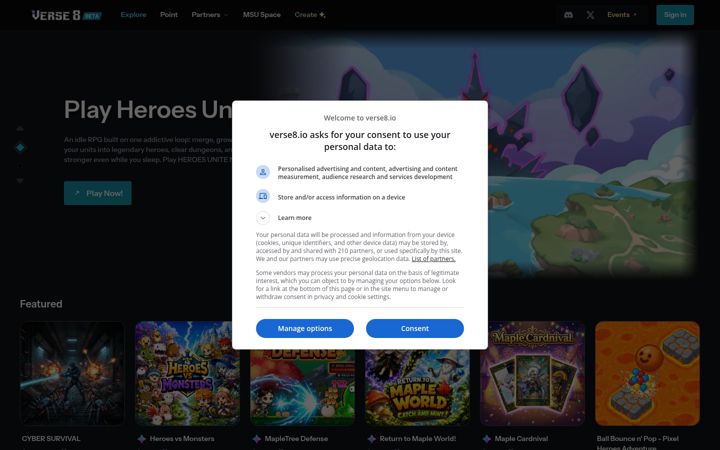Click the Featured section heading
The height and width of the screenshot is (450, 720).
point(41,304)
